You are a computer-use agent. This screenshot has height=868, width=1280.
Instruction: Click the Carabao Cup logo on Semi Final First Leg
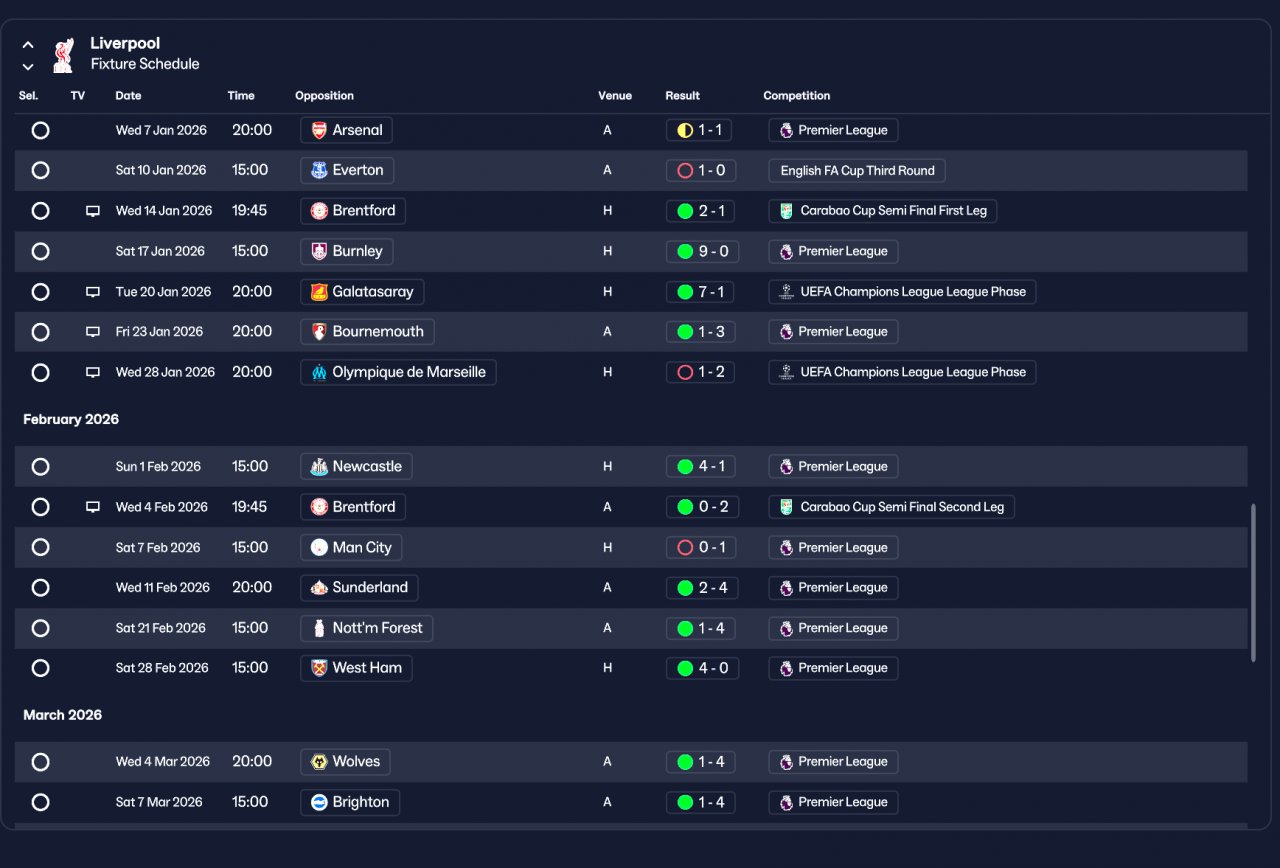point(787,211)
